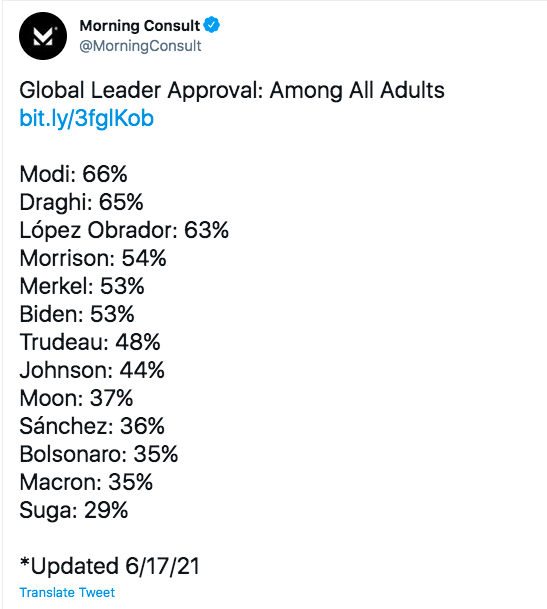Click the Morrison: 54% line
Screen dimensions: 547x609
pos(93,258)
